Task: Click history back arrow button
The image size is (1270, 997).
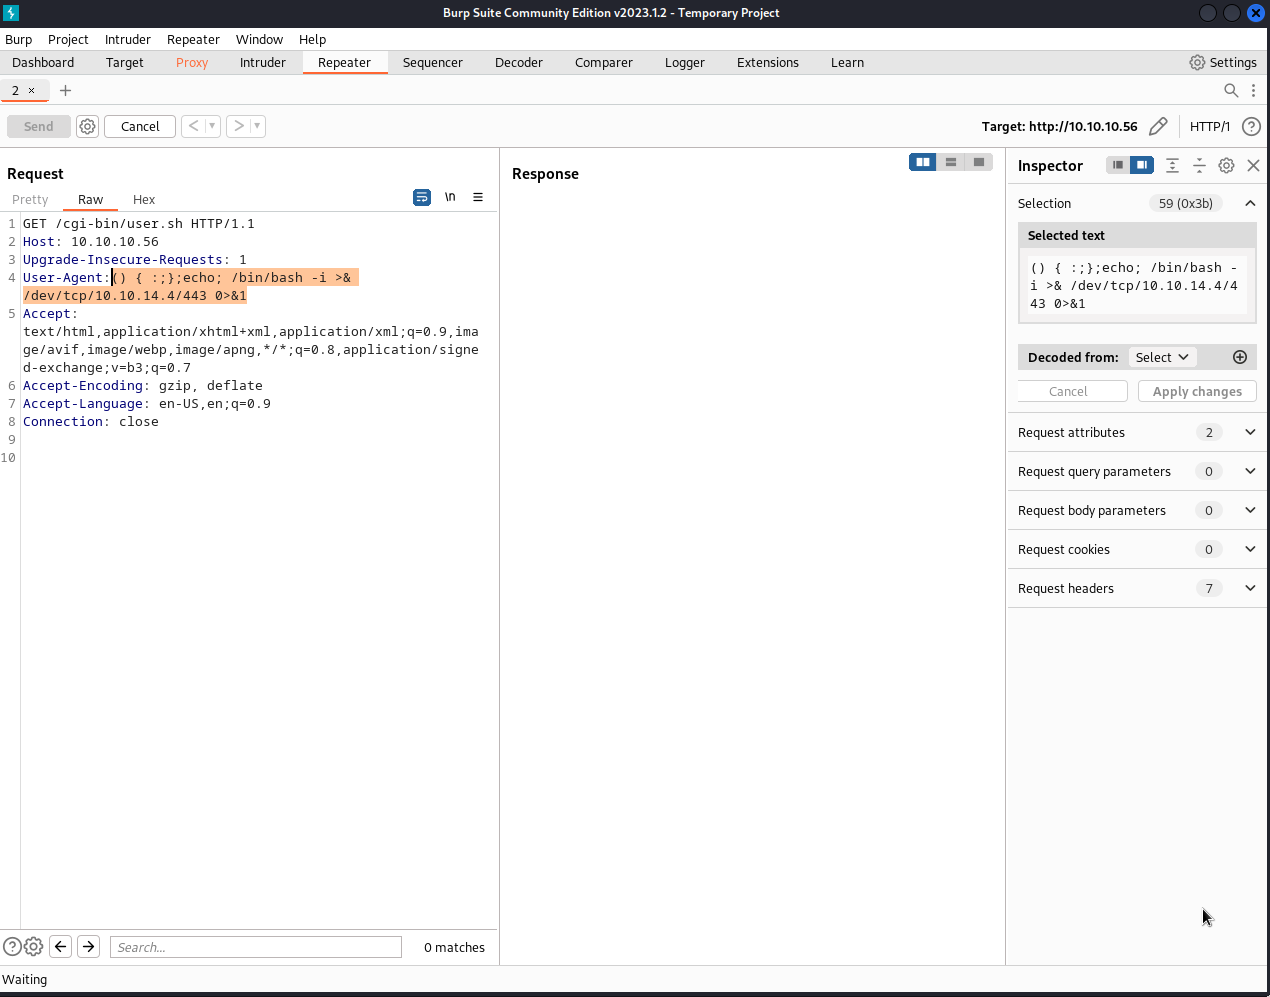Action: pos(194,126)
